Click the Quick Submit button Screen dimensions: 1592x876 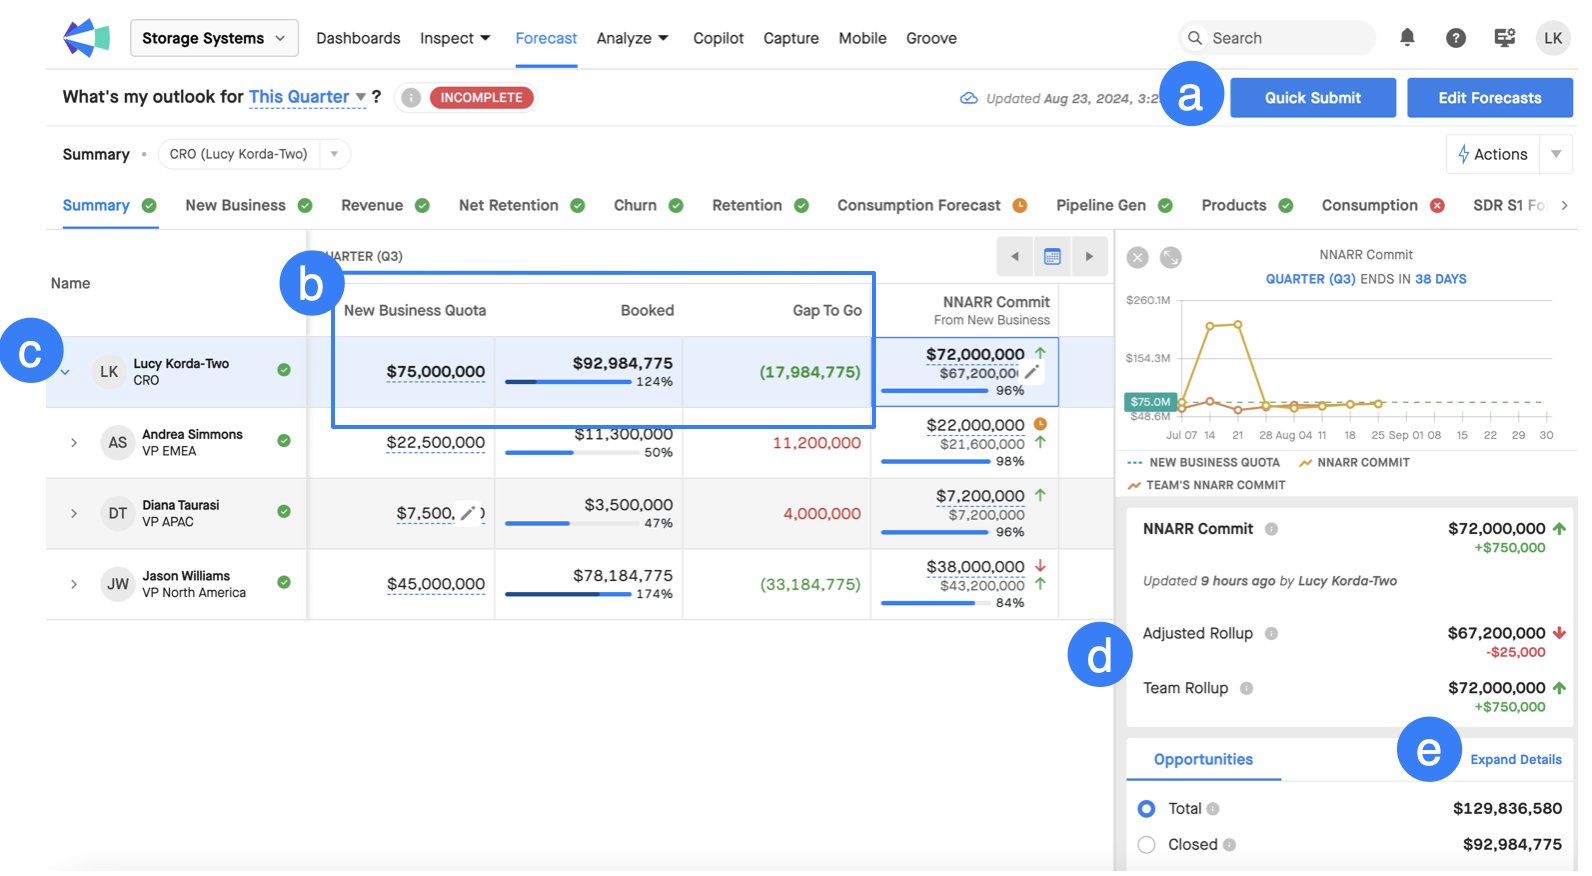[x=1313, y=98]
